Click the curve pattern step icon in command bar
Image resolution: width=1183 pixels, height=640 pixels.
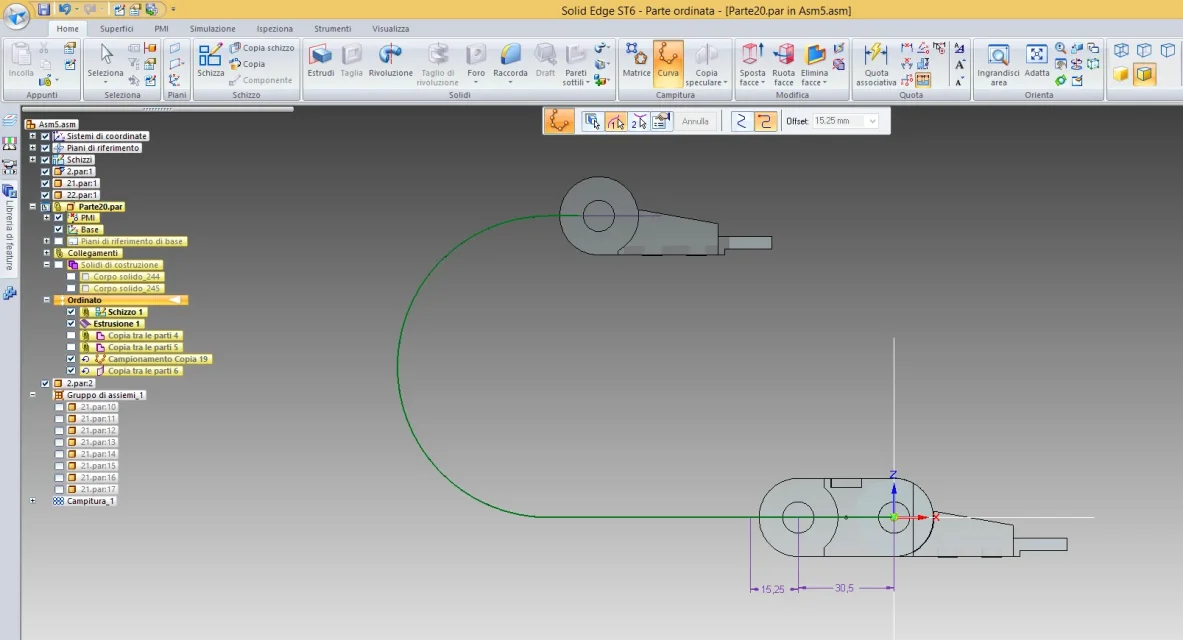pos(559,121)
